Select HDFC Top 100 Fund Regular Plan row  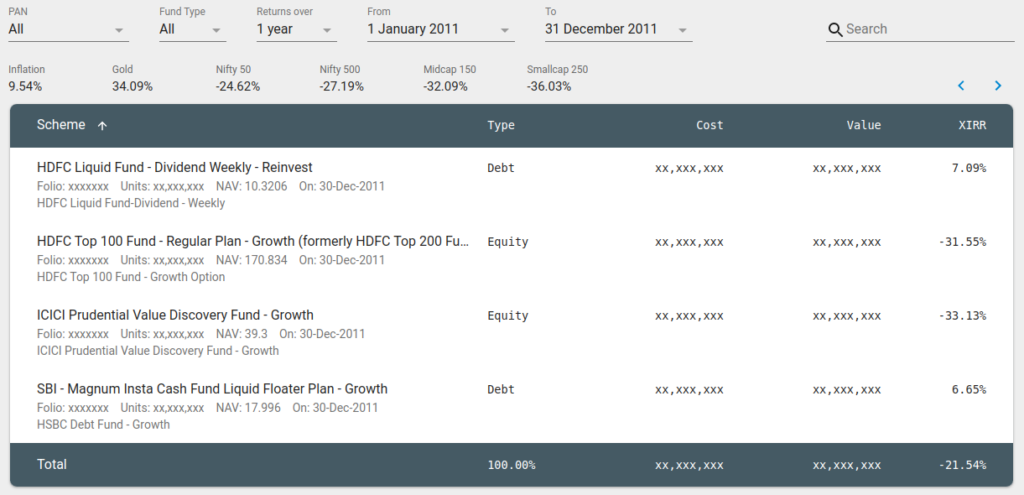point(511,259)
